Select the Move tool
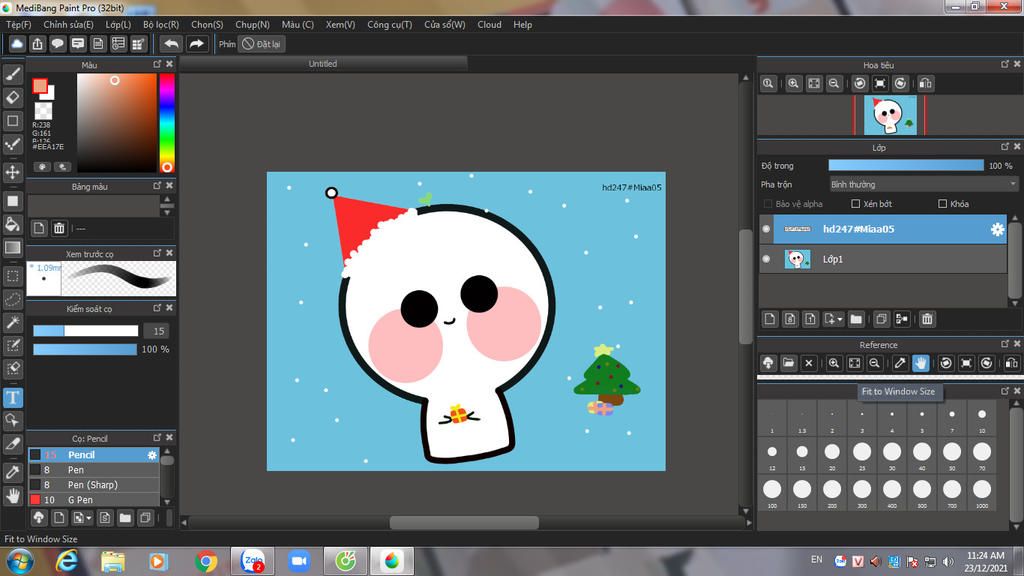The image size is (1024, 576). coord(12,172)
